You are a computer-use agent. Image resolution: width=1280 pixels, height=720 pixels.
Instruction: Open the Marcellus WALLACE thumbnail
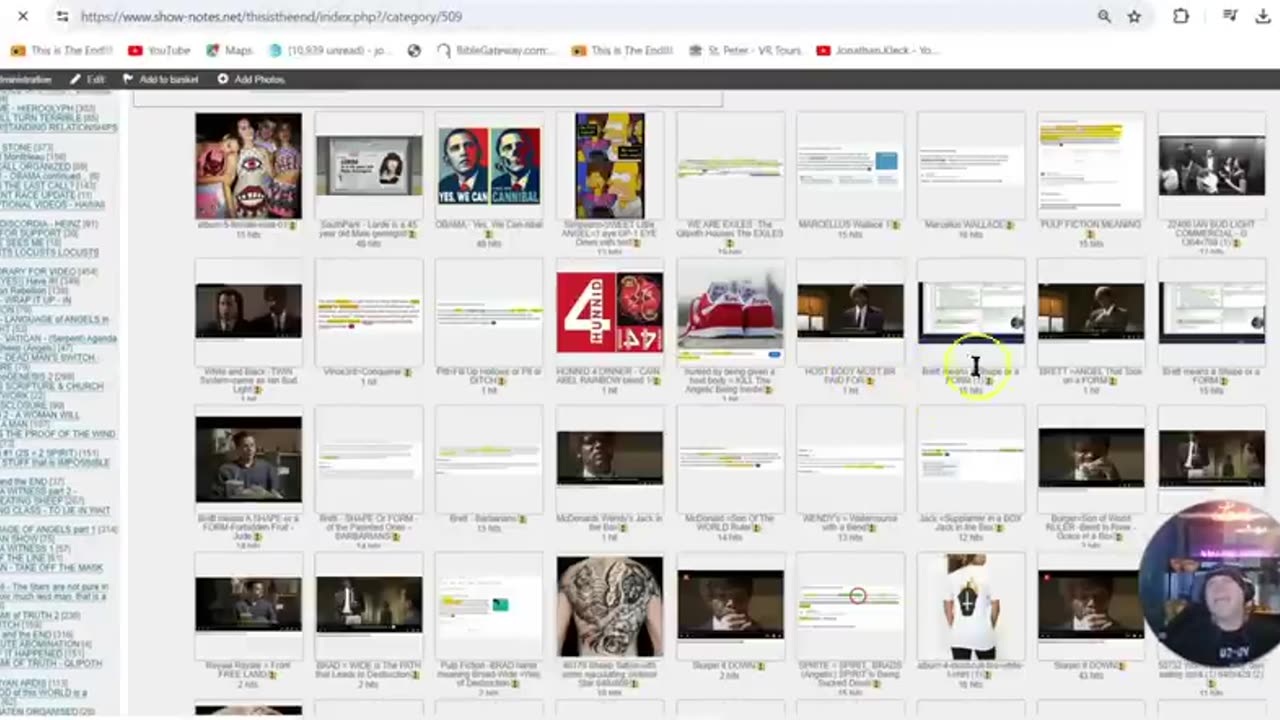point(971,166)
